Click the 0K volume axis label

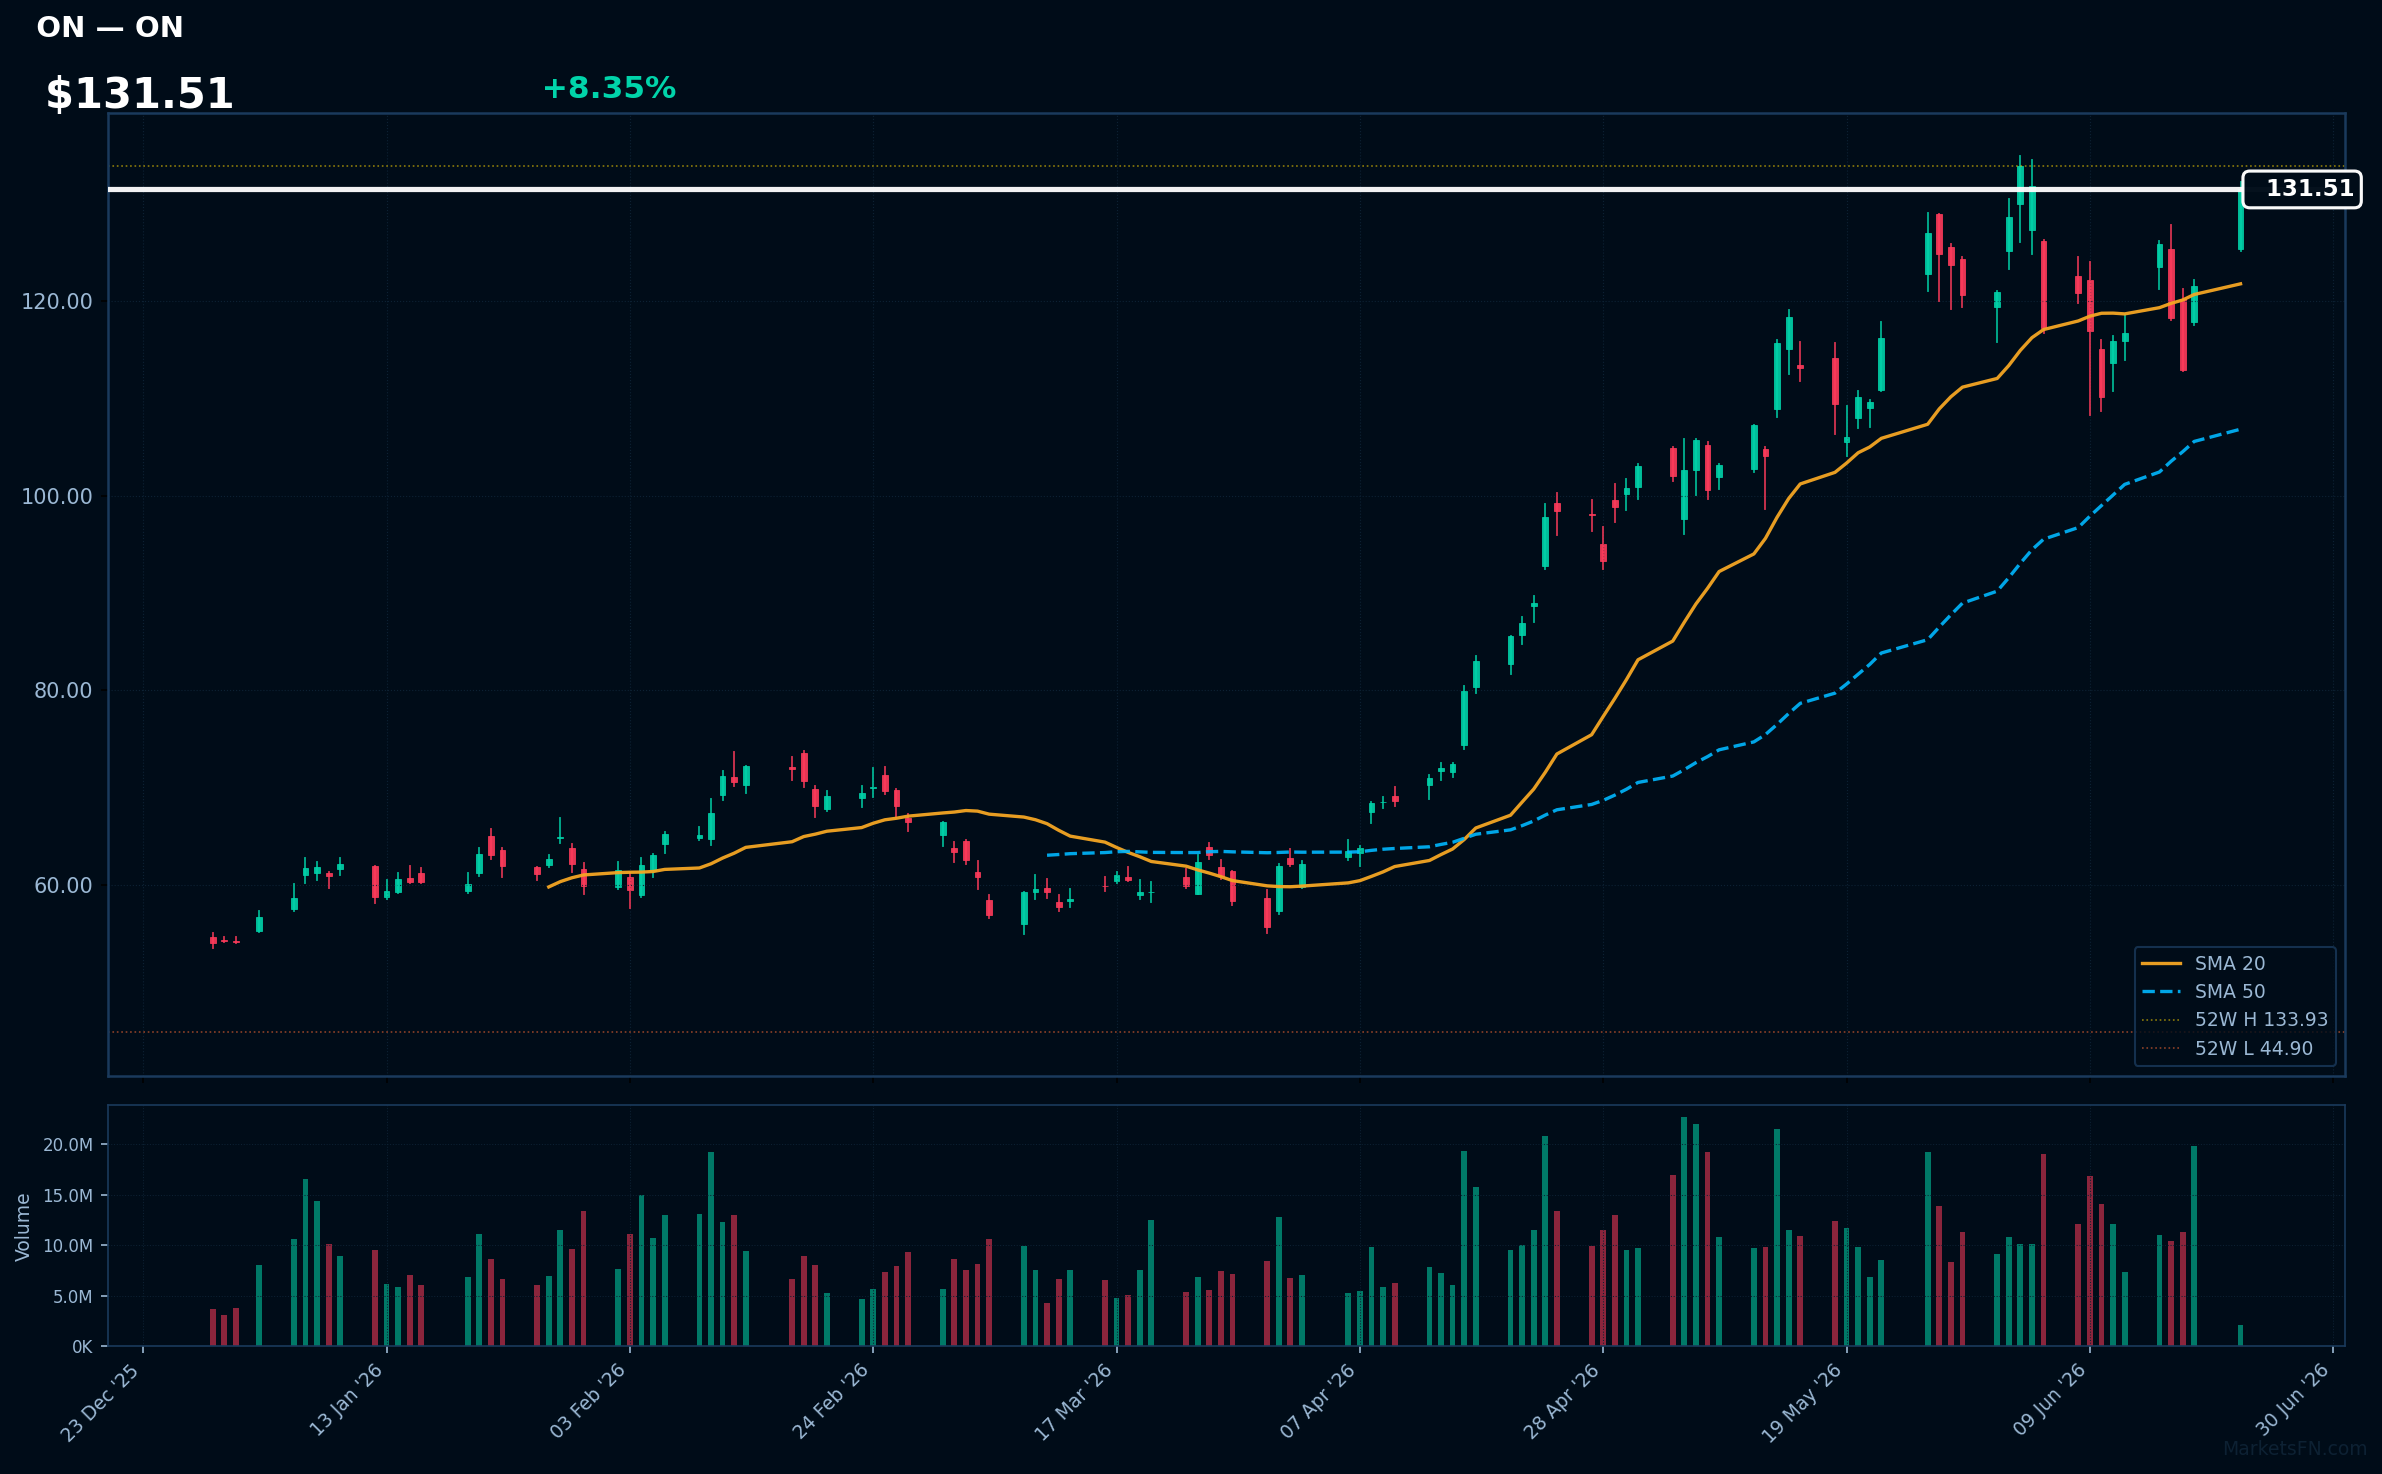pos(82,1347)
